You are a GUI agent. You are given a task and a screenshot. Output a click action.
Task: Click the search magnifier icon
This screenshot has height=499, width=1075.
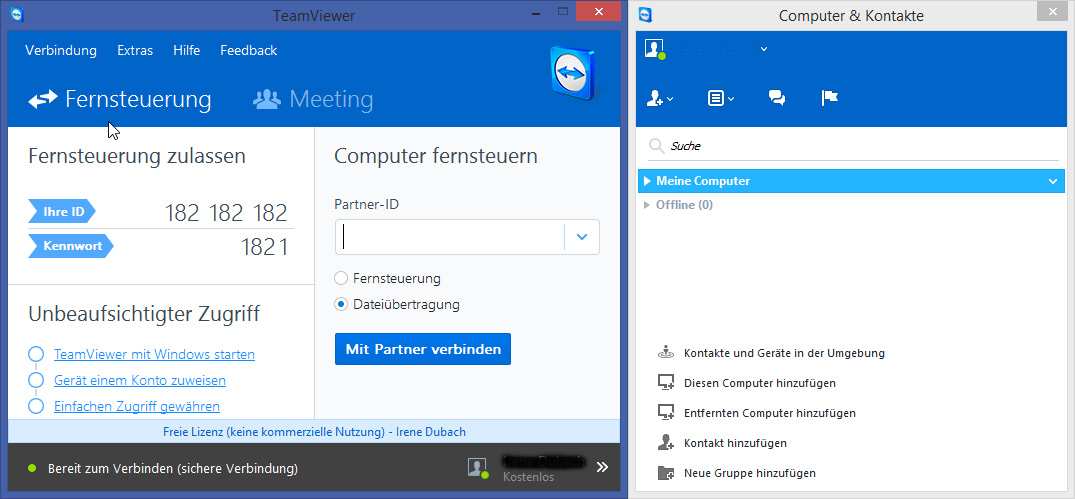tap(657, 146)
